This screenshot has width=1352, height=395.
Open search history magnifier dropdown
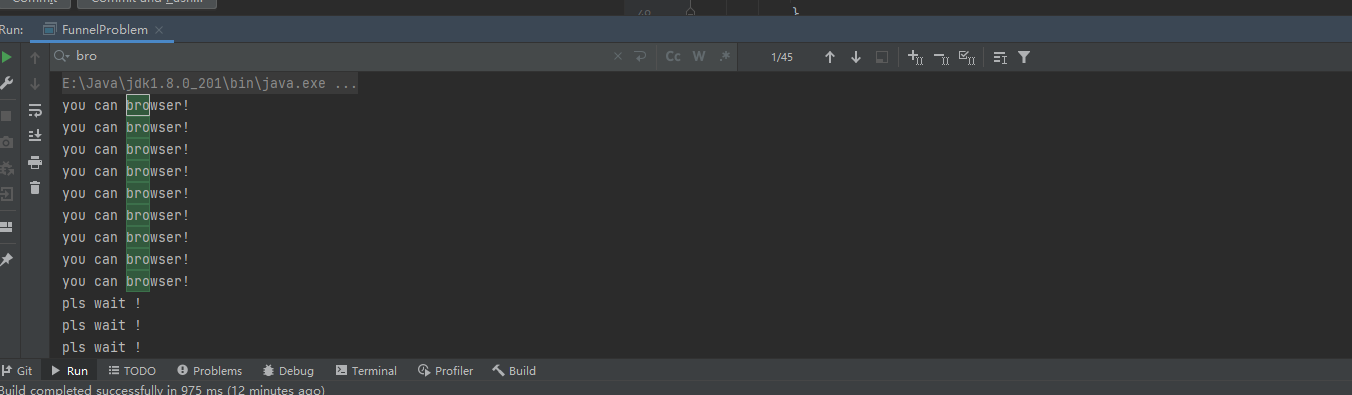pyautogui.click(x=61, y=57)
